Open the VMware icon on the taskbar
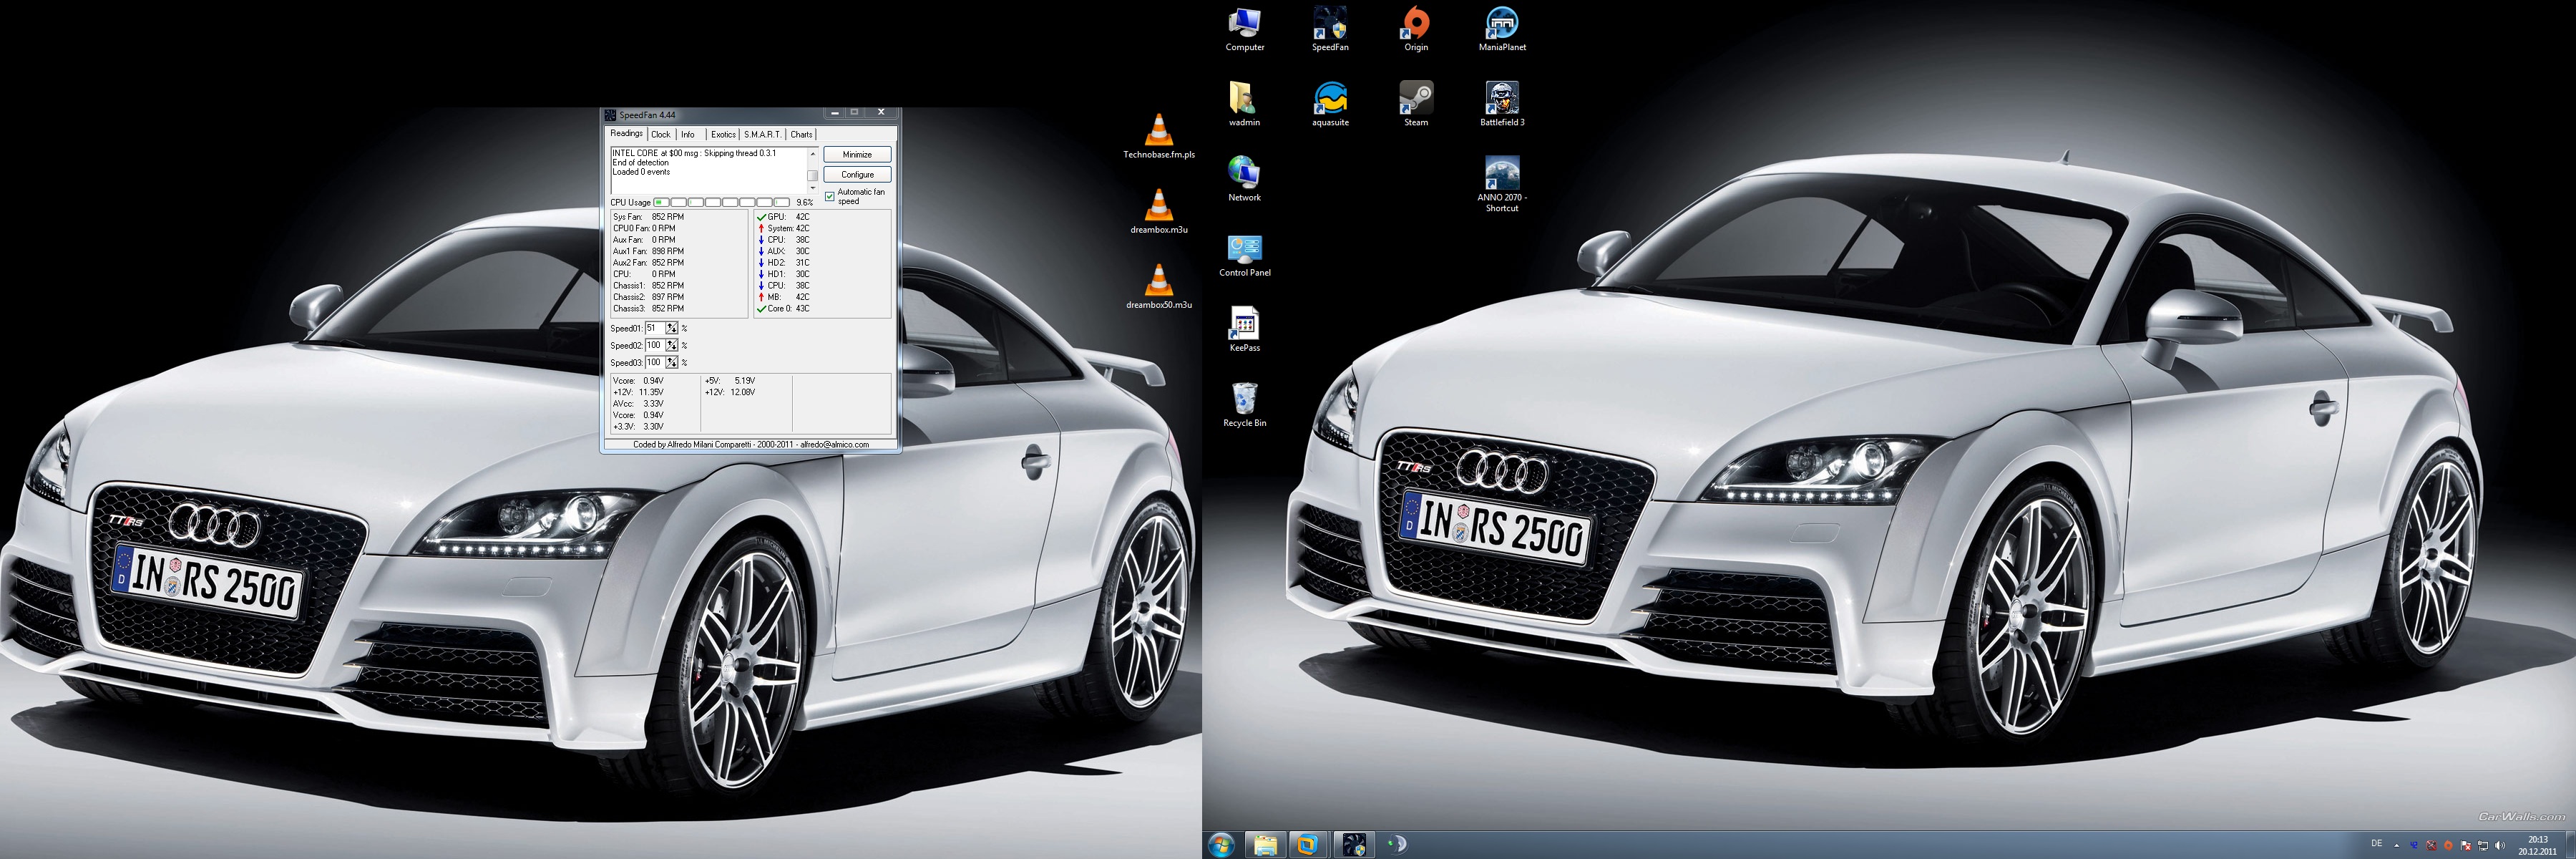The width and height of the screenshot is (2576, 859). click(1308, 845)
